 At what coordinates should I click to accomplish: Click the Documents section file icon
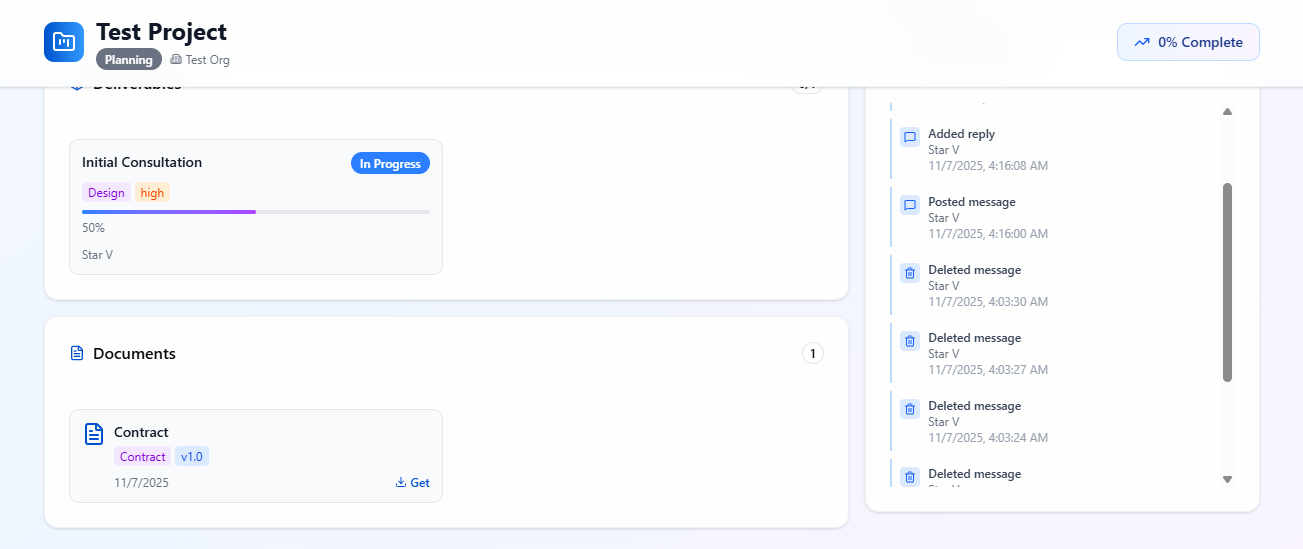point(77,353)
